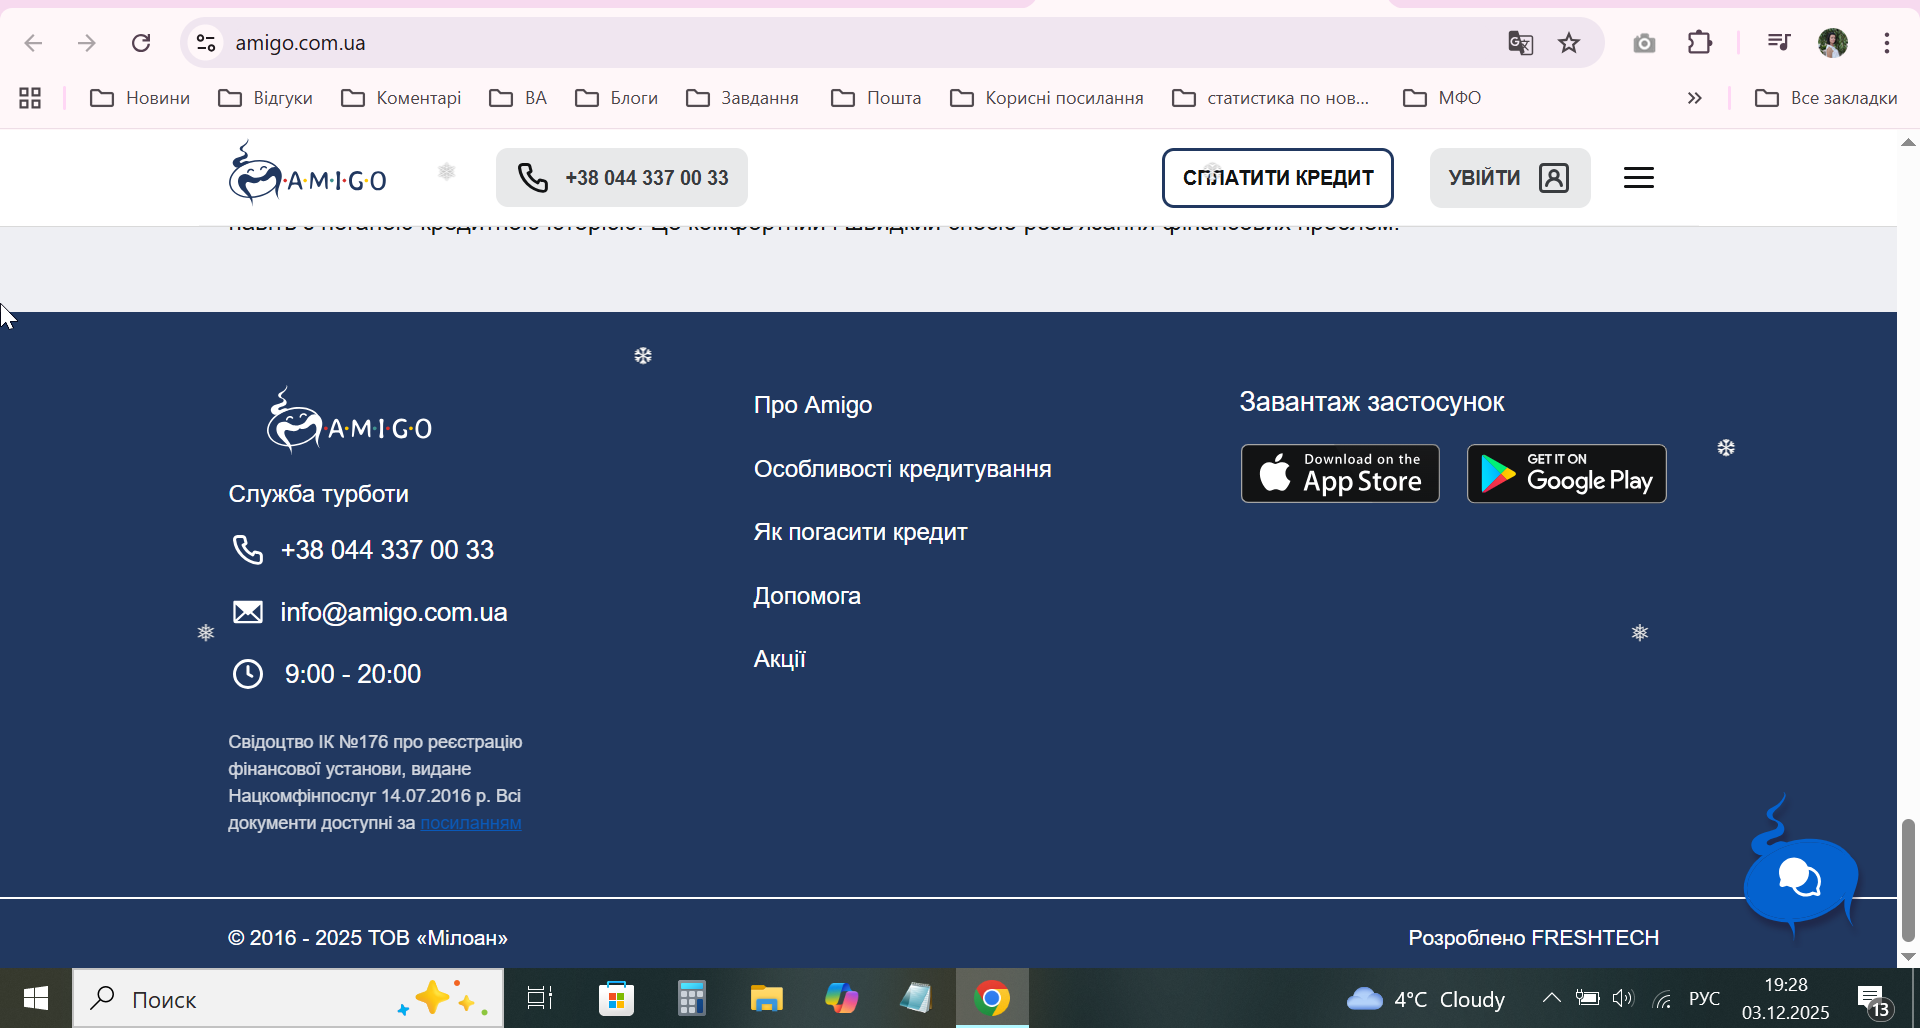Click the camera screenshot extension icon
The width and height of the screenshot is (1920, 1028).
click(1644, 43)
